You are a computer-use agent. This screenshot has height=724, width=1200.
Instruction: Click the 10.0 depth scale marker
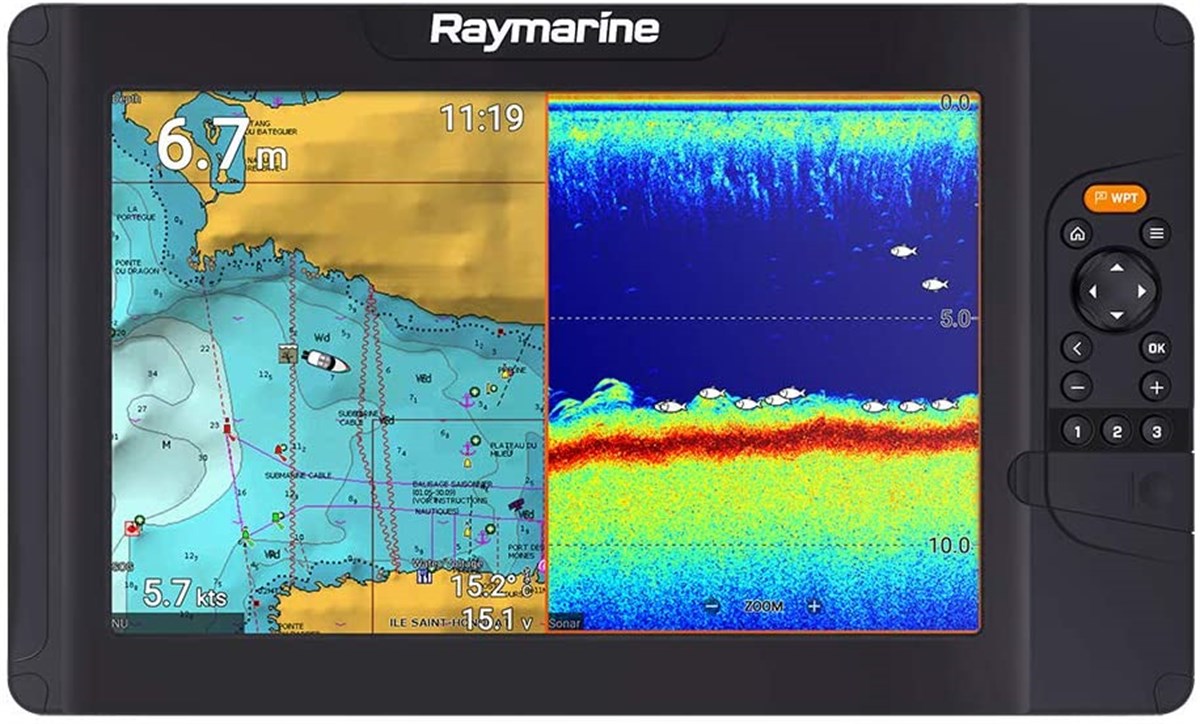pos(951,546)
